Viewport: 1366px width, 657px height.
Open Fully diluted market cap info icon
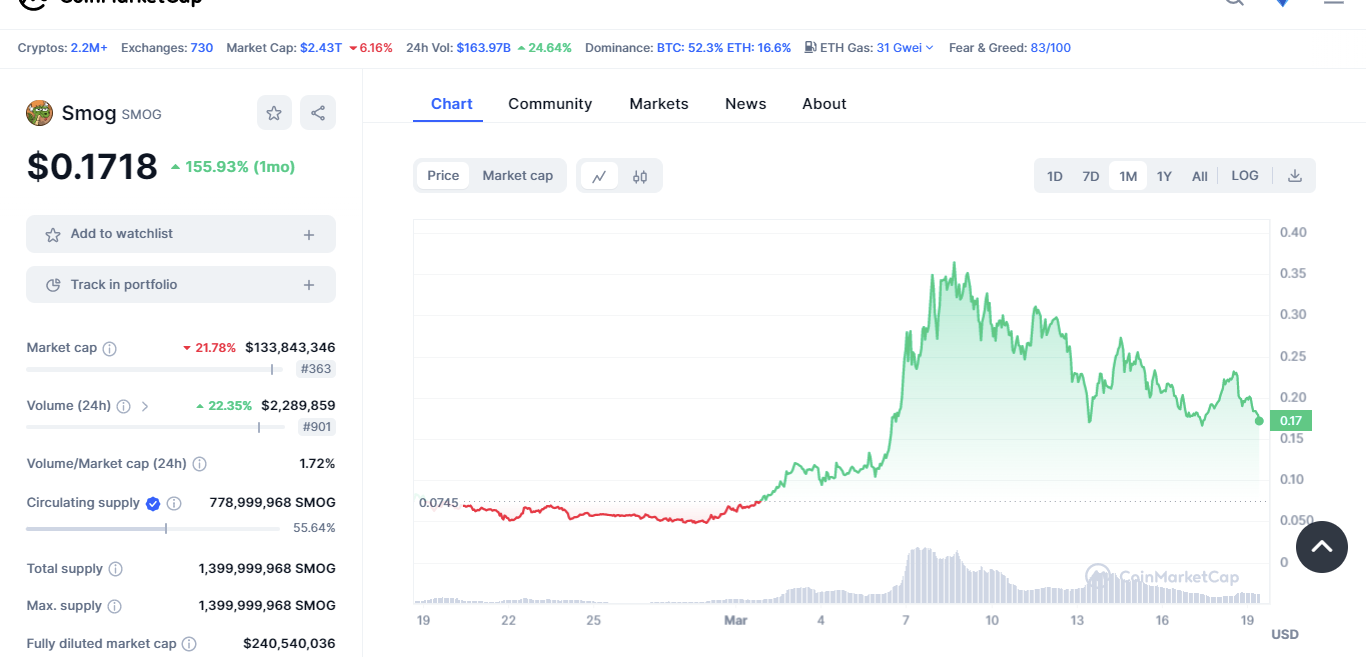(189, 645)
